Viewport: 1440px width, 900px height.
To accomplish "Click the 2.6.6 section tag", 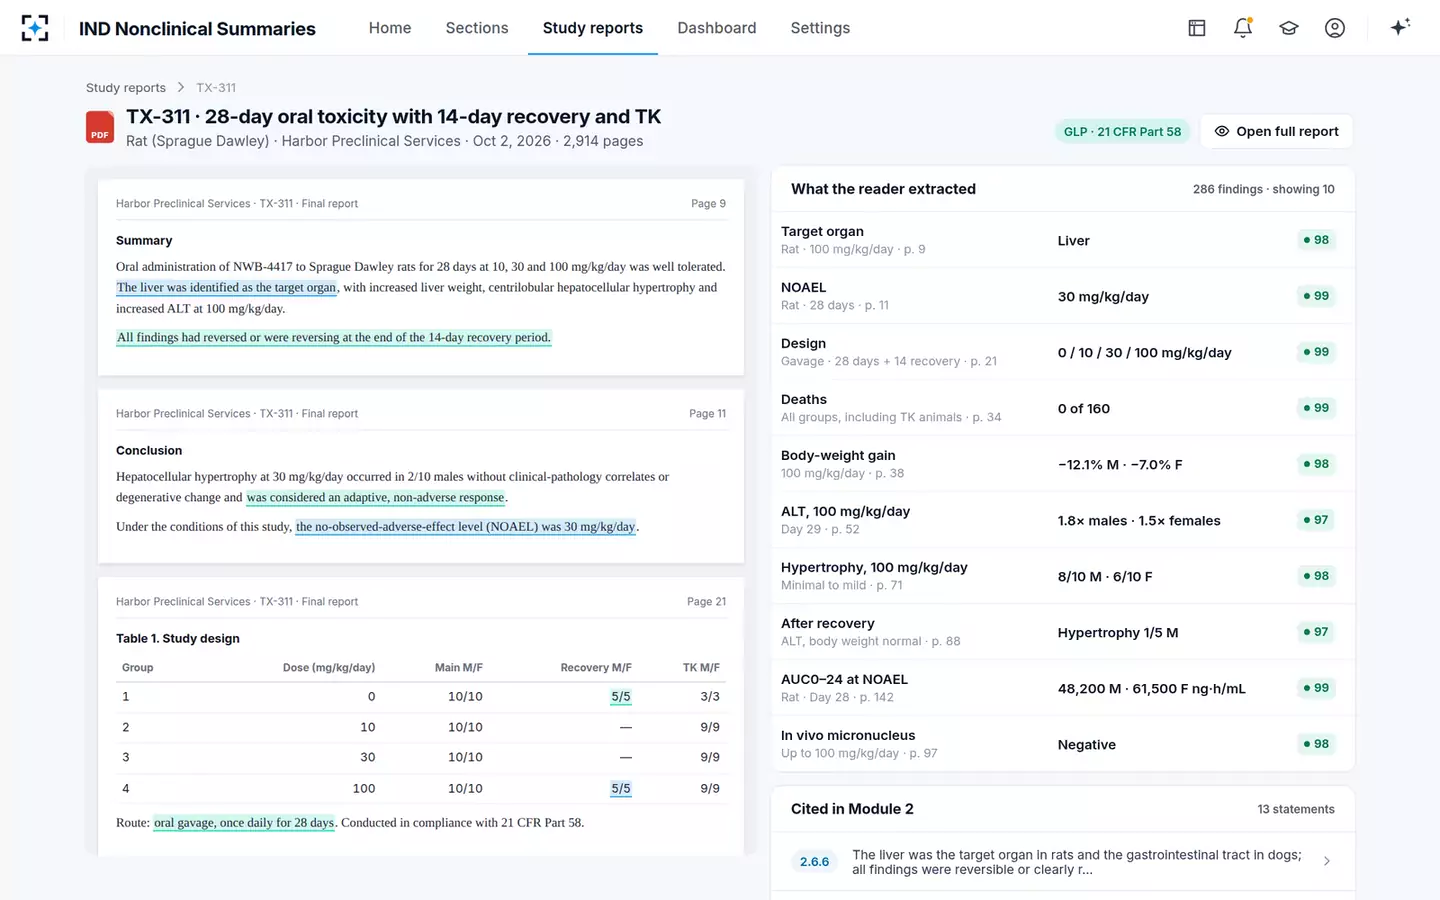I will tap(814, 861).
